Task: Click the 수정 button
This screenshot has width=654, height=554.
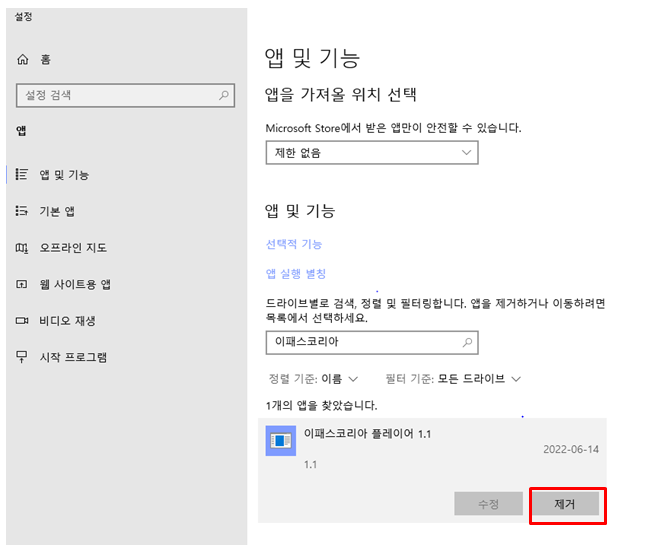Action: click(x=488, y=504)
